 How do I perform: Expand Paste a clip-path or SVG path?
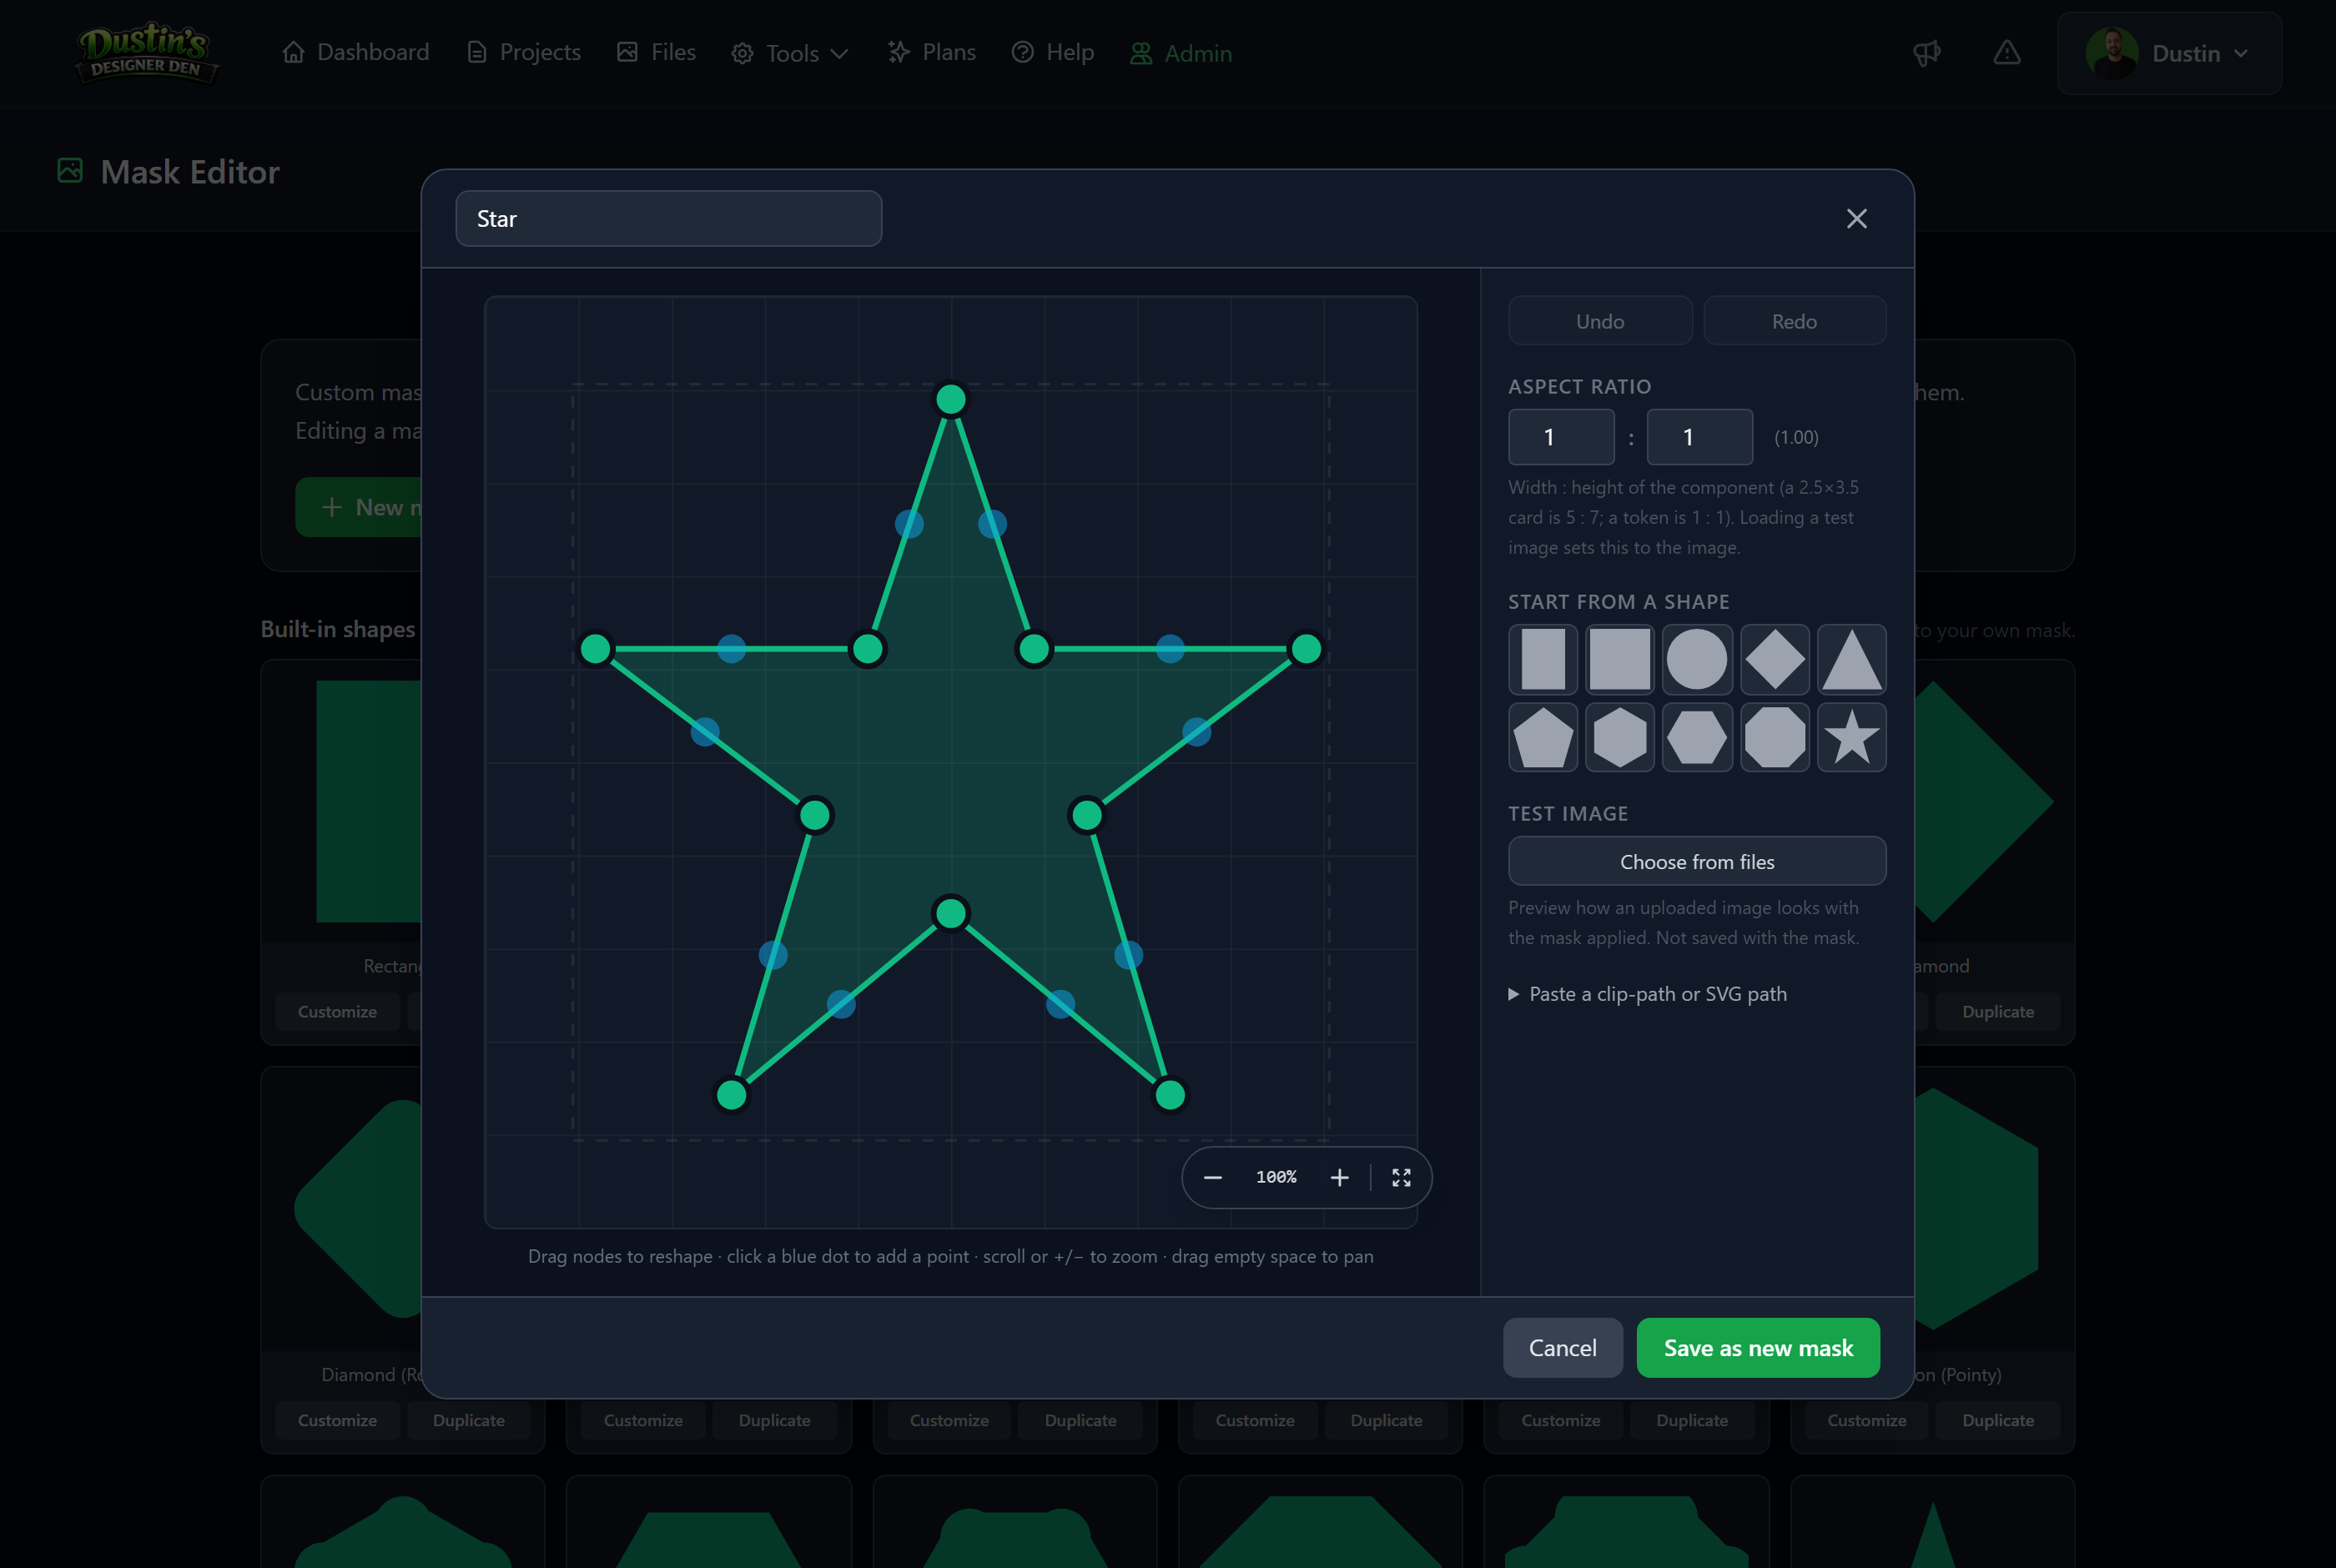click(1647, 994)
